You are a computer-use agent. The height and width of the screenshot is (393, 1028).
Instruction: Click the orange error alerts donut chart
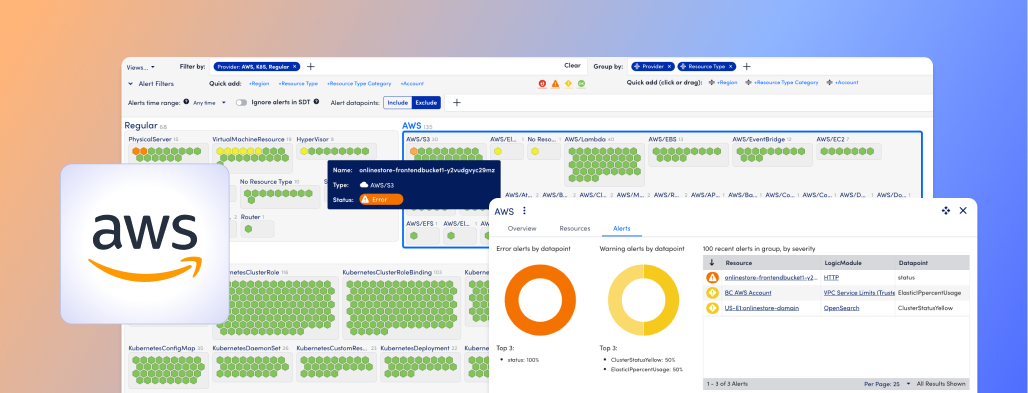pyautogui.click(x=540, y=300)
